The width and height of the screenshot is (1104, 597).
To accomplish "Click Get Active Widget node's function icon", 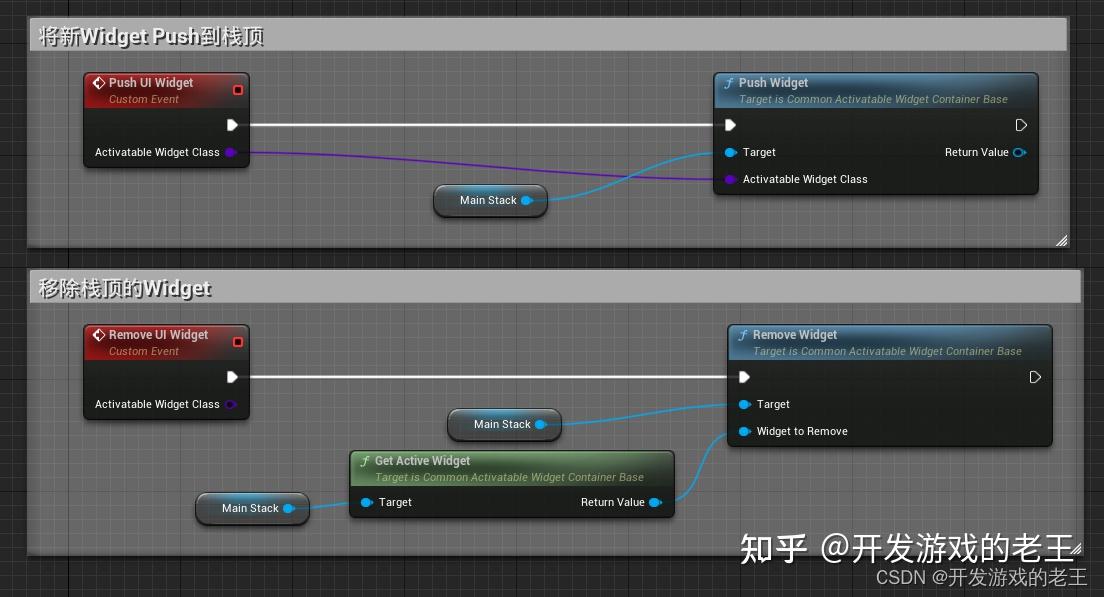I will click(365, 461).
